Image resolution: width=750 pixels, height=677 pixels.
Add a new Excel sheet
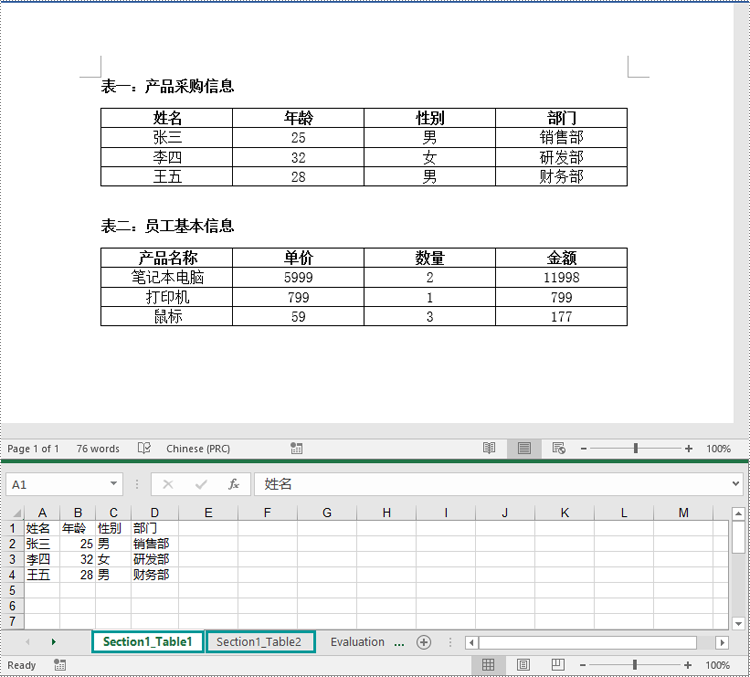[423, 642]
